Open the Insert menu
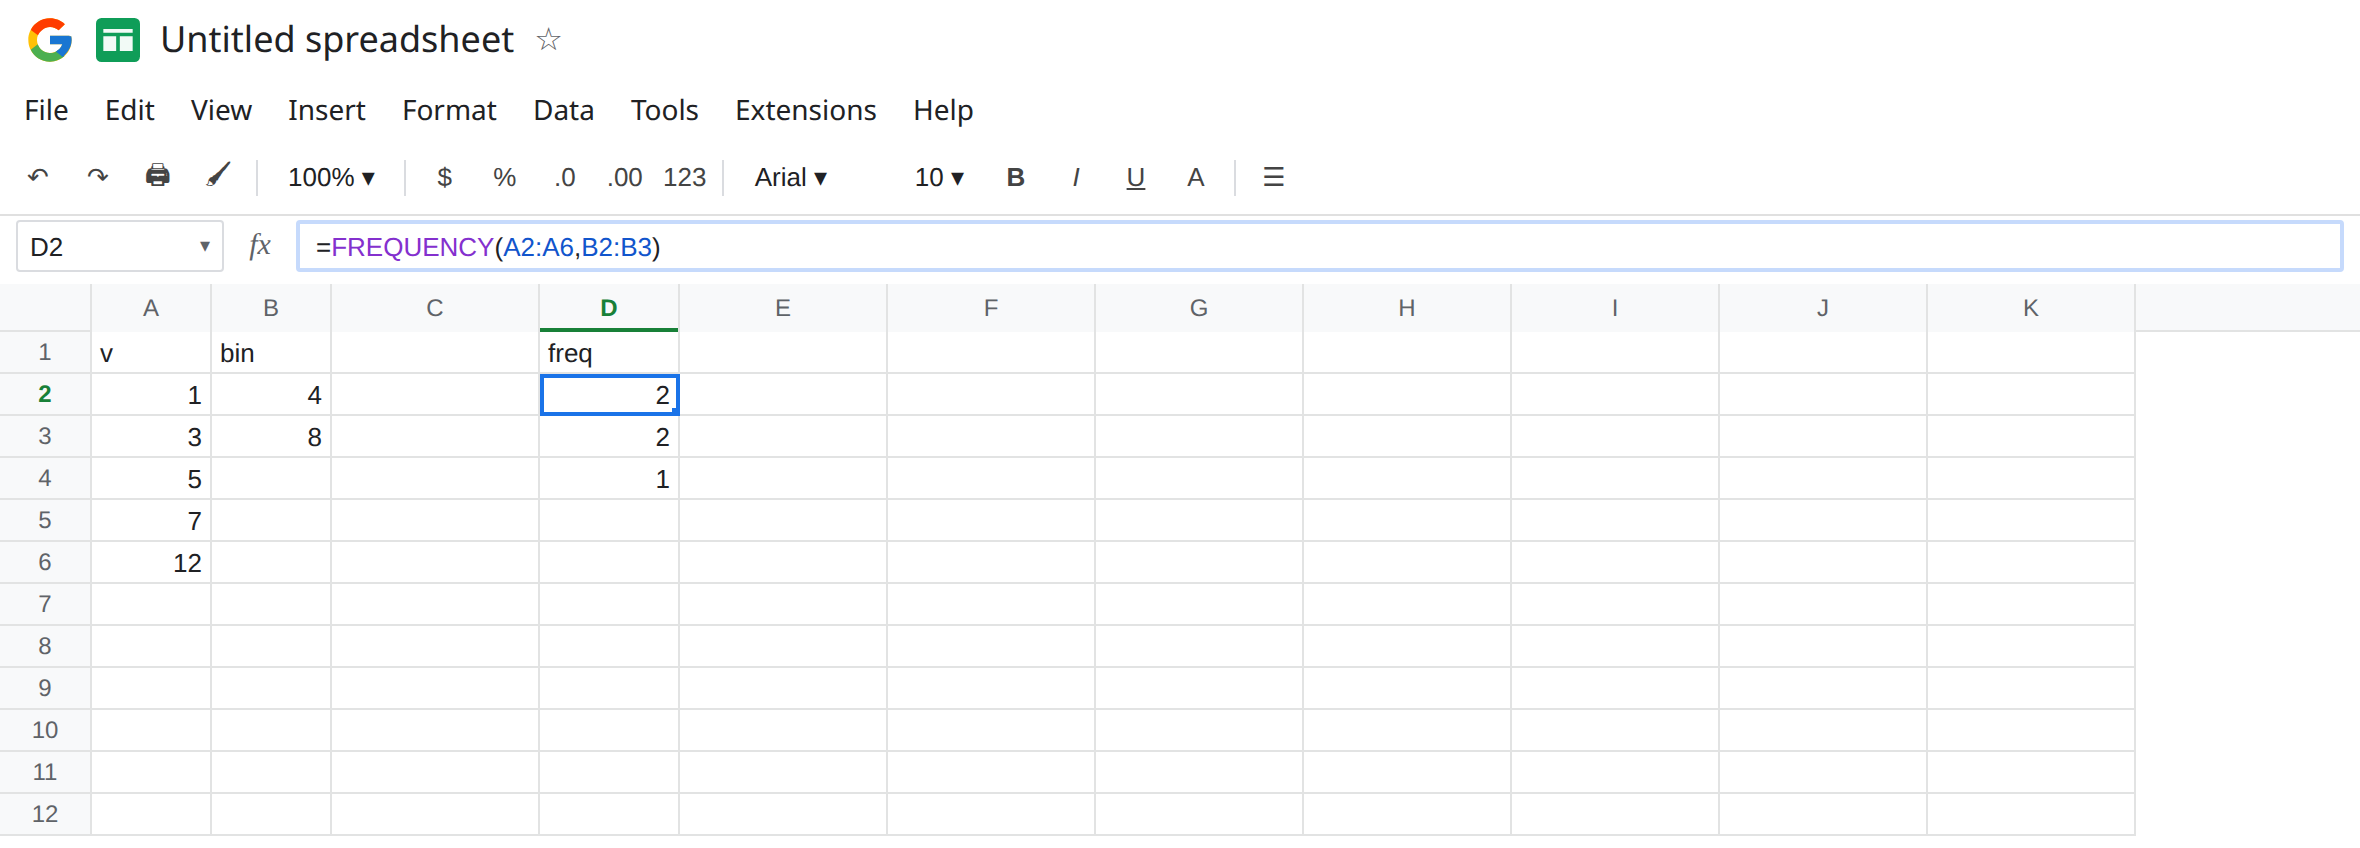The width and height of the screenshot is (2360, 848). point(327,110)
